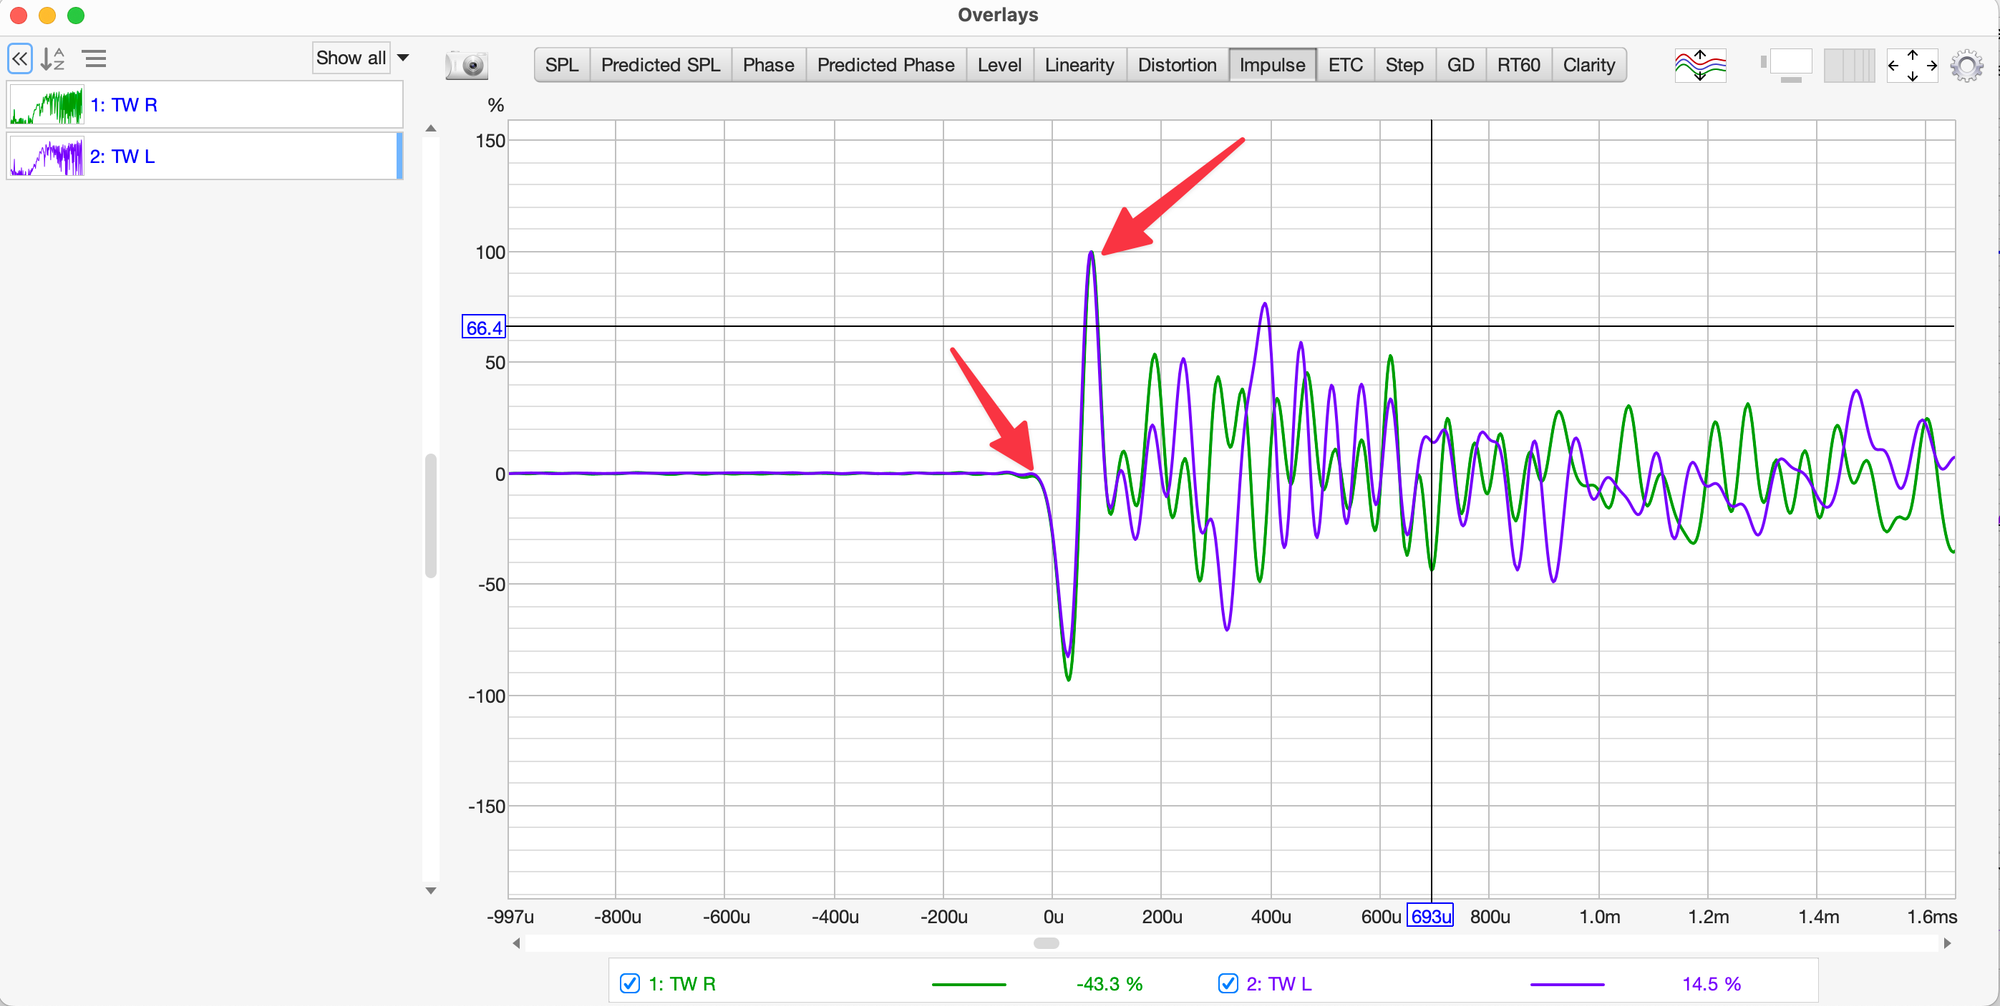Click the purple TW L trace color line
The height and width of the screenshot is (1006, 2000).
coord(1567,985)
